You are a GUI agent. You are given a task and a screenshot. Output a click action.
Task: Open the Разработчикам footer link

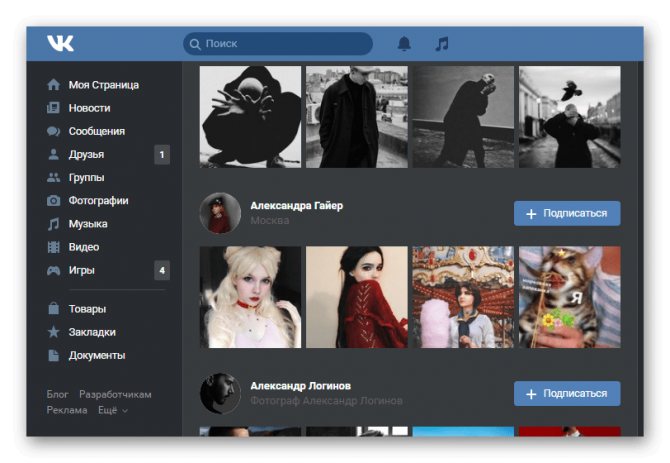(x=115, y=394)
